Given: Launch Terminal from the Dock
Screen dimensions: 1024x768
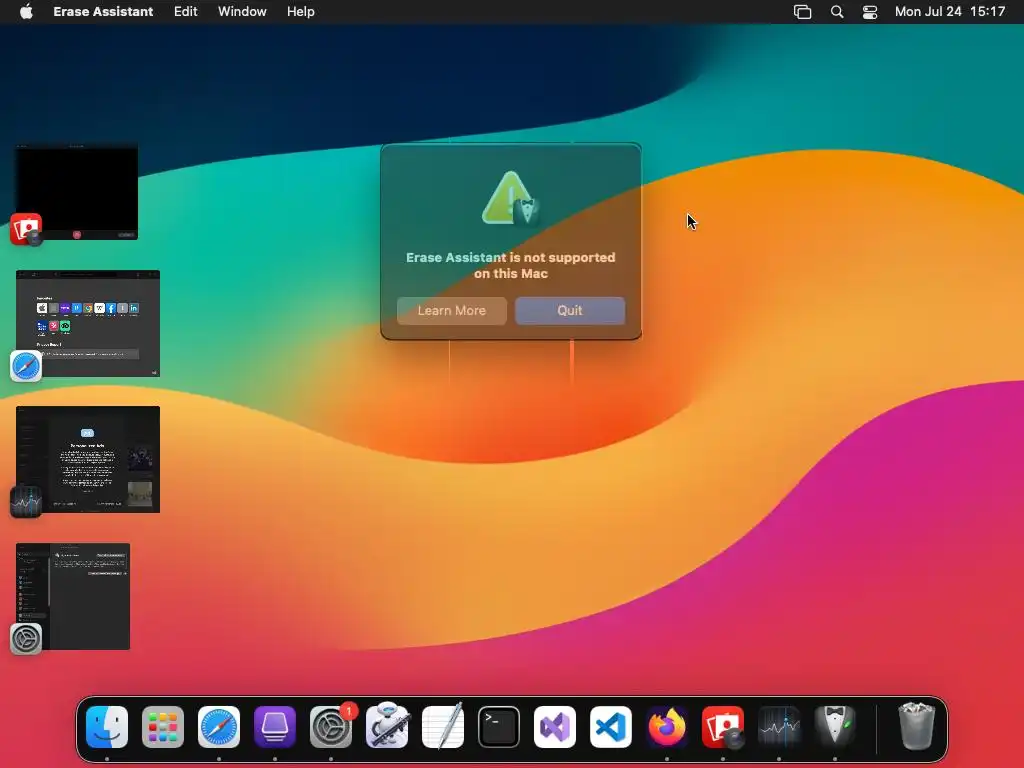Looking at the screenshot, I should point(499,727).
